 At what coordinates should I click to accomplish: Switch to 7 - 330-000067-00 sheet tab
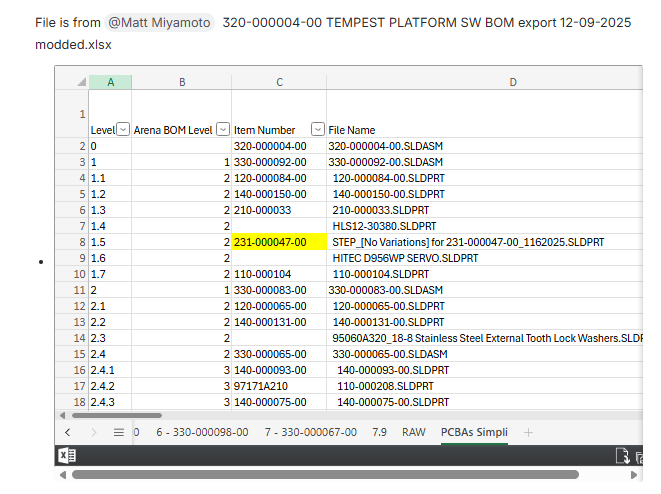click(x=311, y=432)
